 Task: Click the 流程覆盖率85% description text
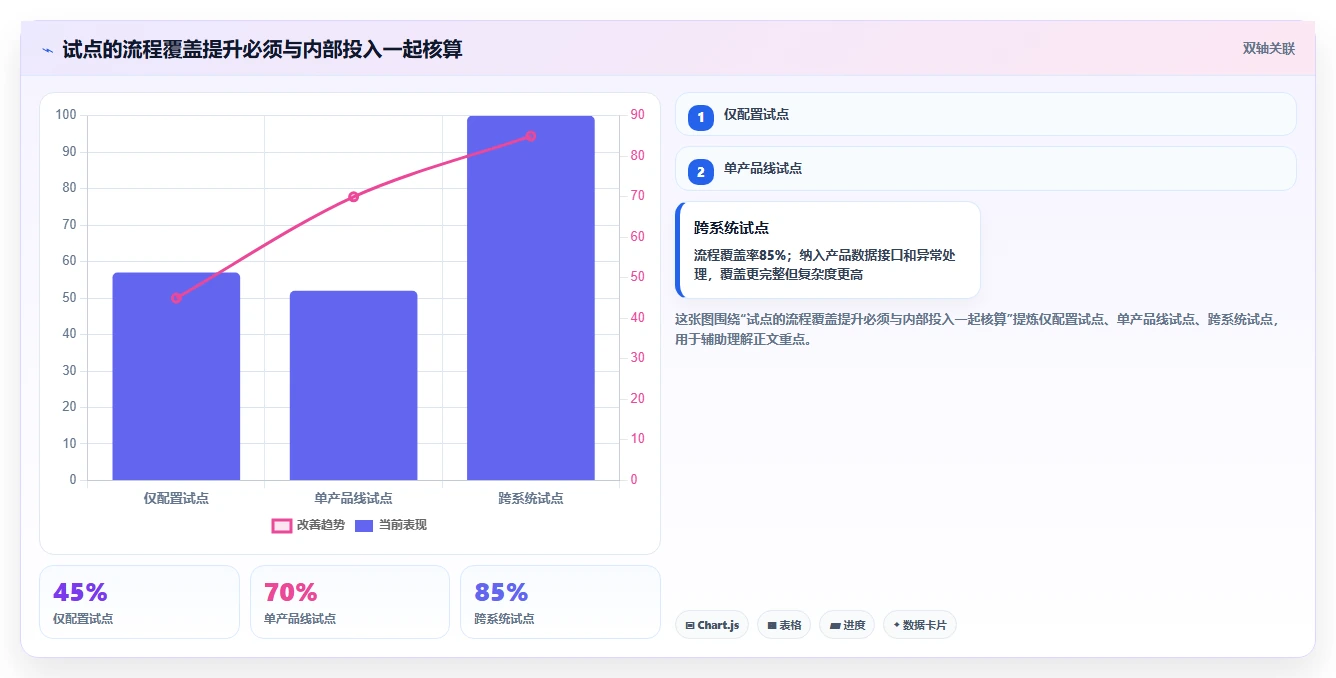click(x=825, y=264)
